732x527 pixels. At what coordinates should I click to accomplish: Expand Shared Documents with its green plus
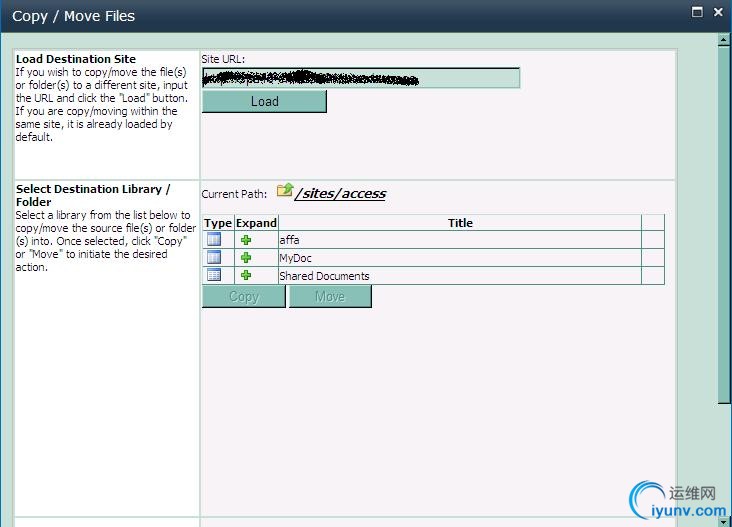246,275
